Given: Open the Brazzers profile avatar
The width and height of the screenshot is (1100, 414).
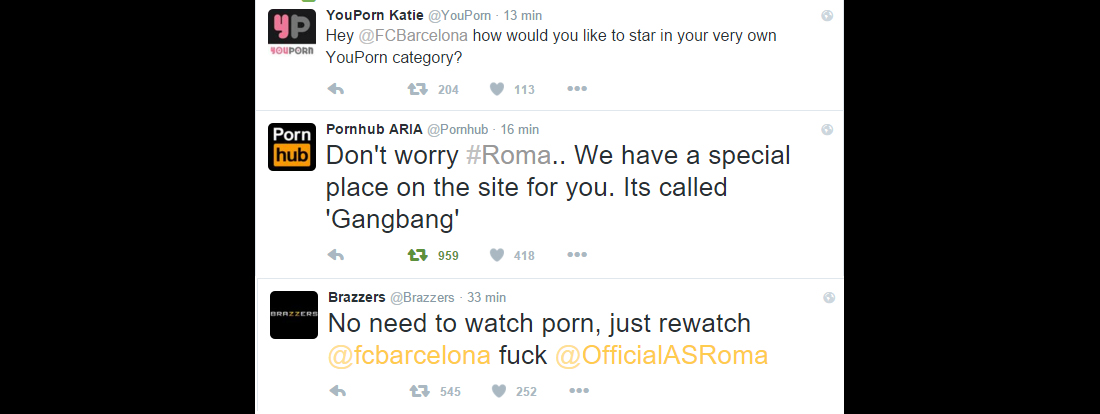Looking at the screenshot, I should (294, 314).
